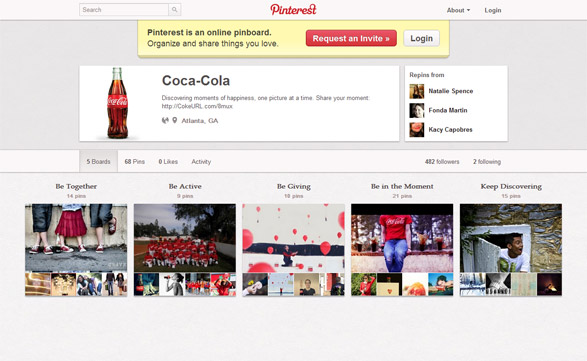Open the Be Giving board title

coord(294,186)
